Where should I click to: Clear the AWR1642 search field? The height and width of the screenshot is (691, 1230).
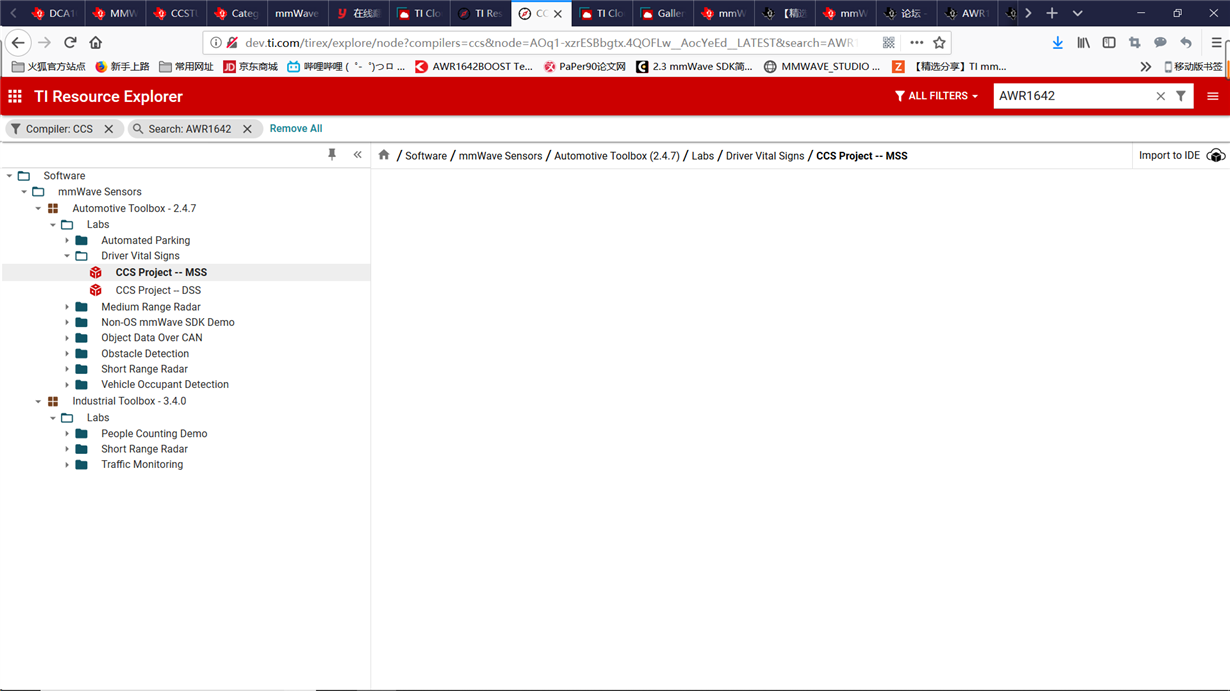tap(1161, 96)
